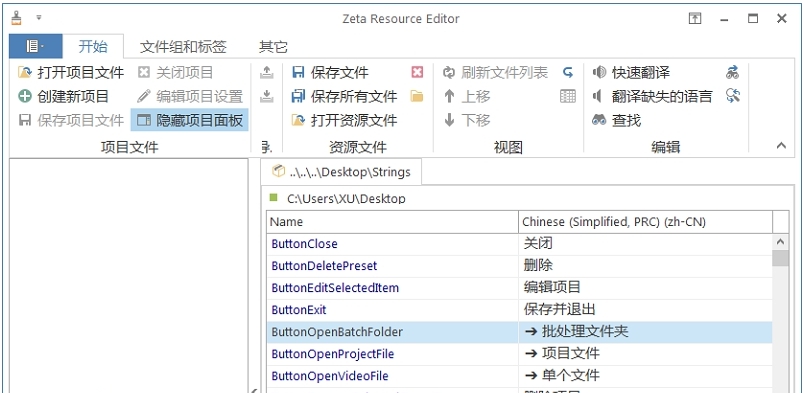
Task: Click the 保存并退出 translation cell
Action: tap(645, 310)
